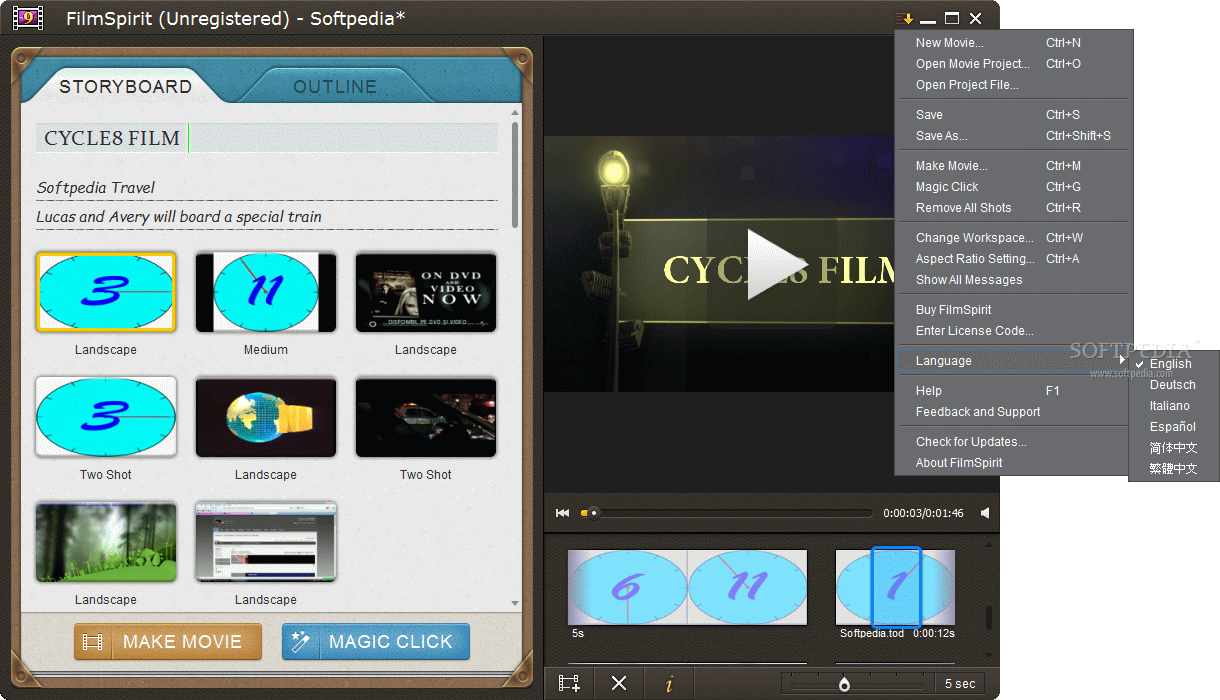Click film icon on Make Movie button
This screenshot has width=1220, height=700.
[x=93, y=642]
